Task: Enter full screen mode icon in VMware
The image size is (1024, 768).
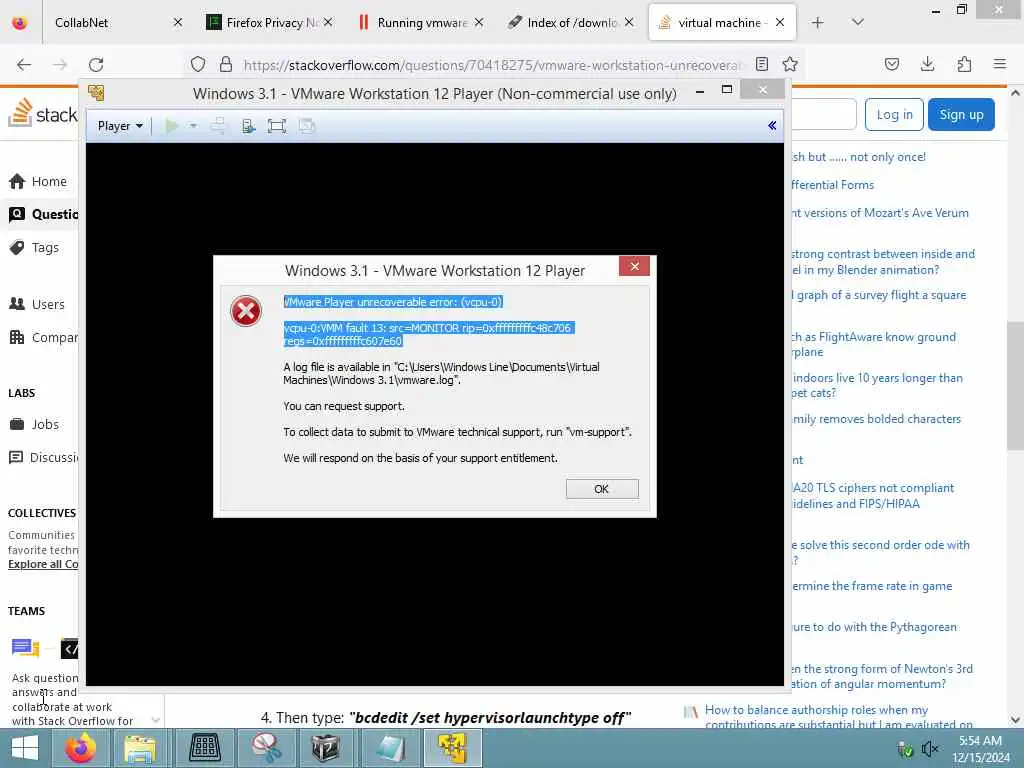Action: (277, 126)
